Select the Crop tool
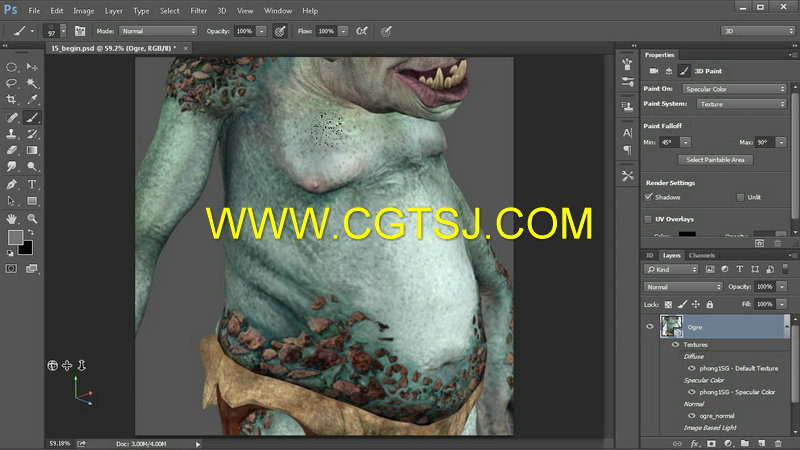The width and height of the screenshot is (800, 450). [x=11, y=99]
